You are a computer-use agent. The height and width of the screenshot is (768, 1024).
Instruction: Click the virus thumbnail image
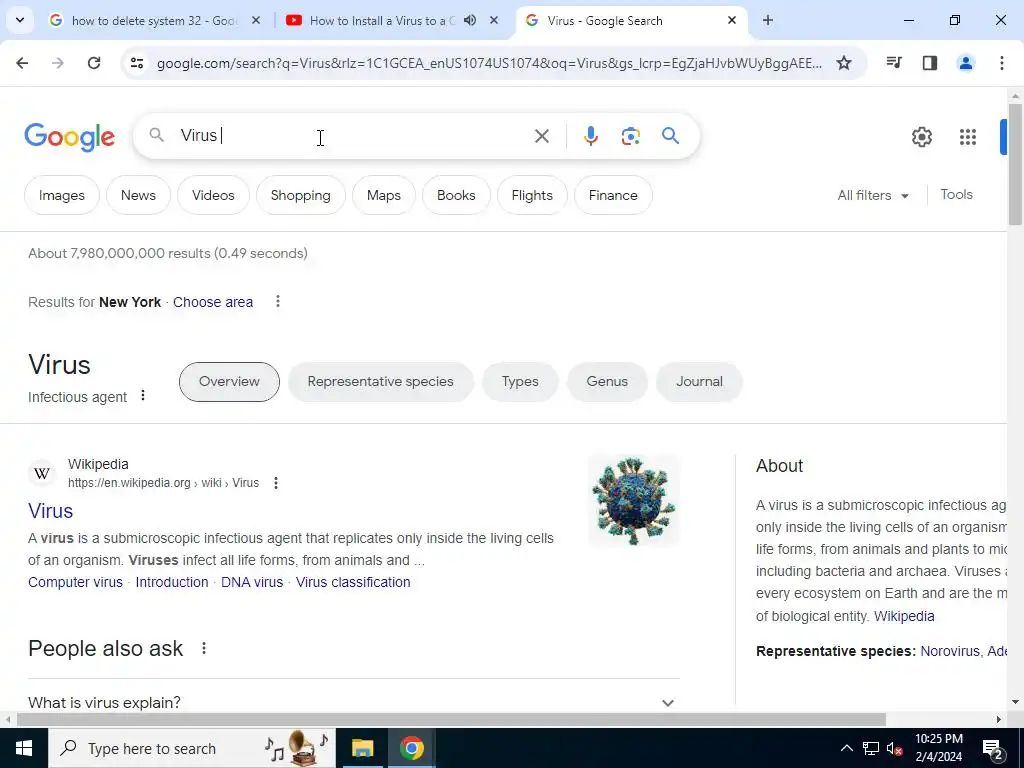pos(633,500)
